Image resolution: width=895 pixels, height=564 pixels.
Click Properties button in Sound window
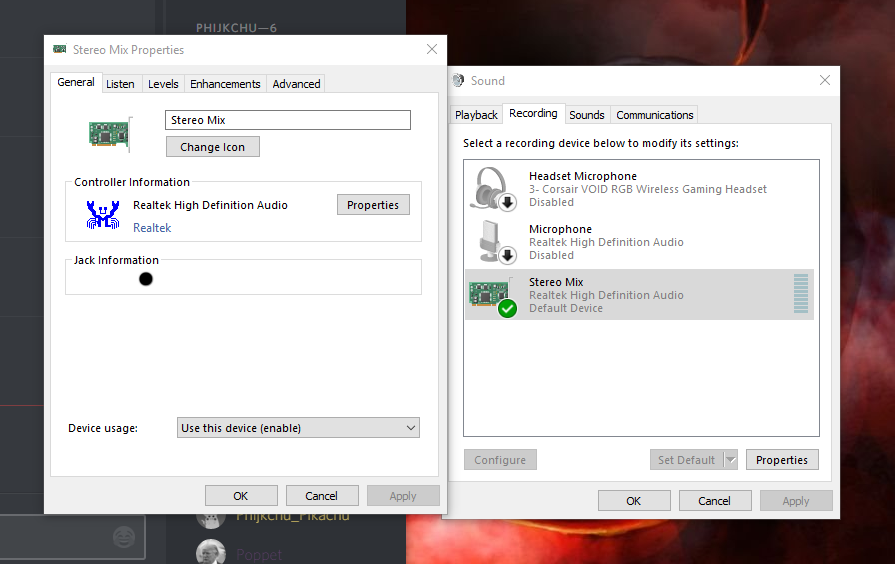pos(782,460)
